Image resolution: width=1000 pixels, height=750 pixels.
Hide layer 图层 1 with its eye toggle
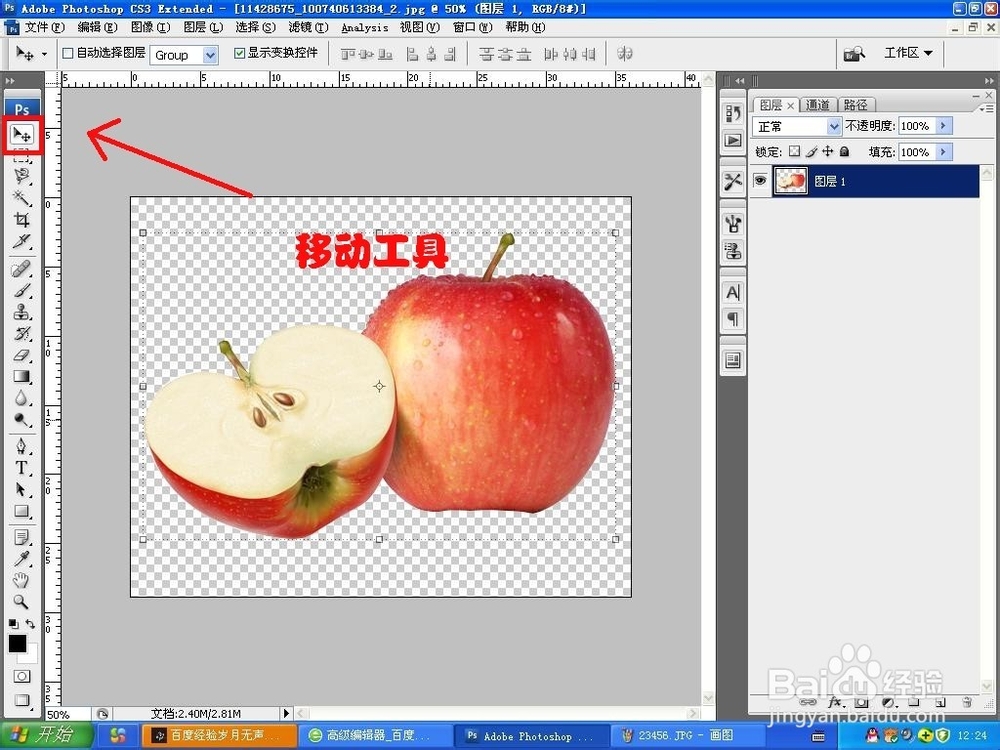(x=762, y=180)
